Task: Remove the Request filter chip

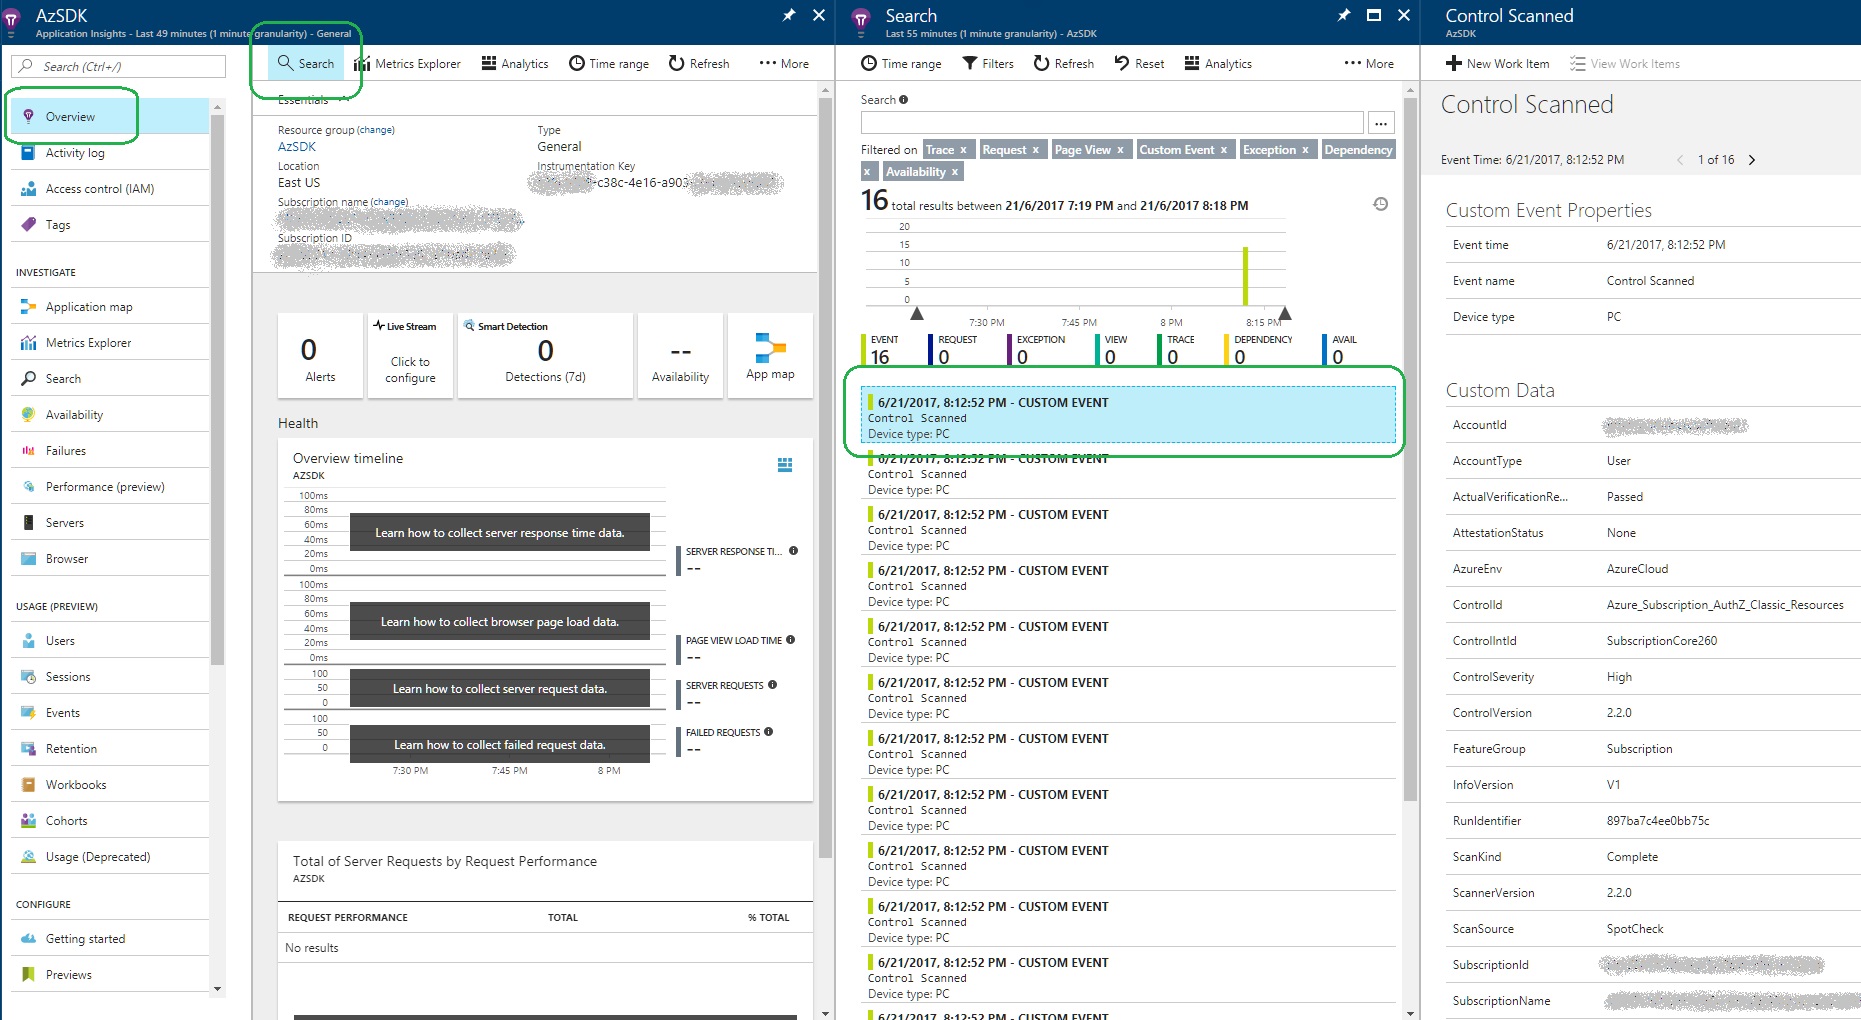Action: coord(1035,150)
